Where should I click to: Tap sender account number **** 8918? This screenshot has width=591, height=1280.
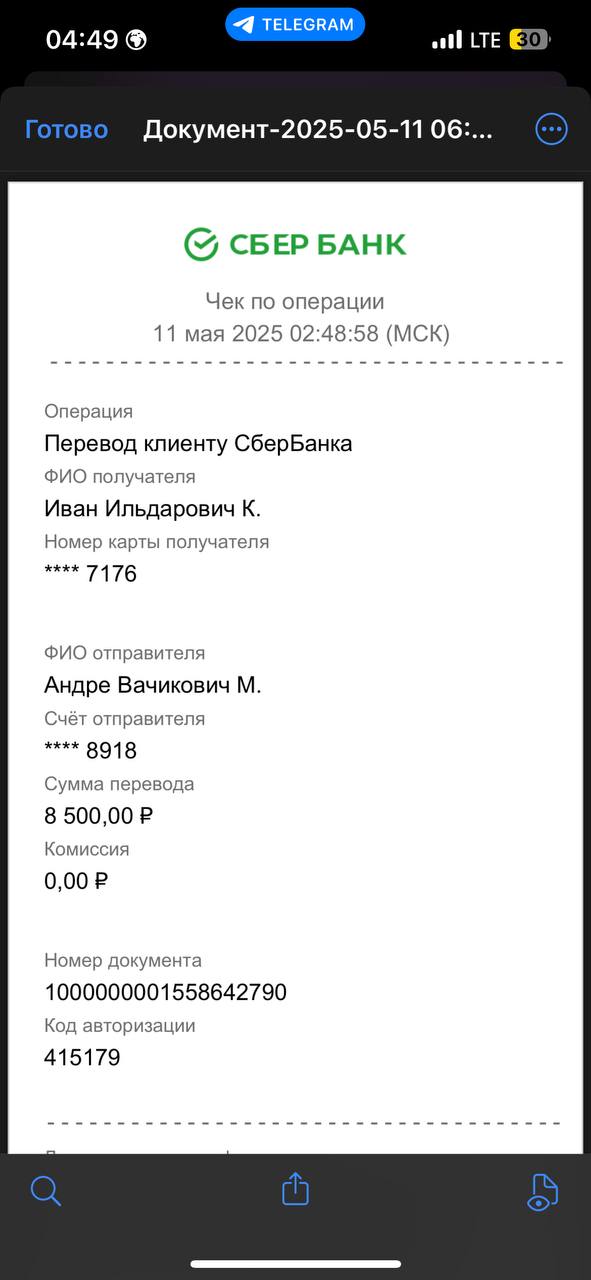(x=90, y=750)
